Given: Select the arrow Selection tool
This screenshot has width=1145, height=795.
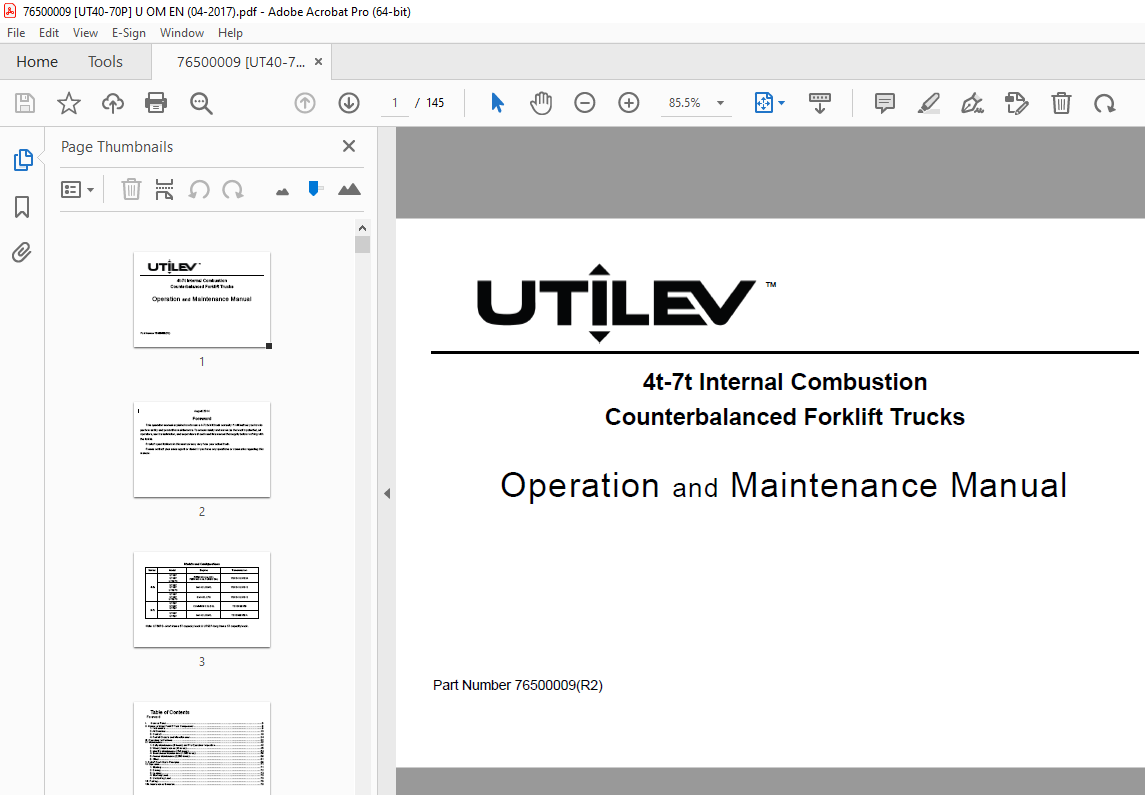Looking at the screenshot, I should (x=497, y=103).
